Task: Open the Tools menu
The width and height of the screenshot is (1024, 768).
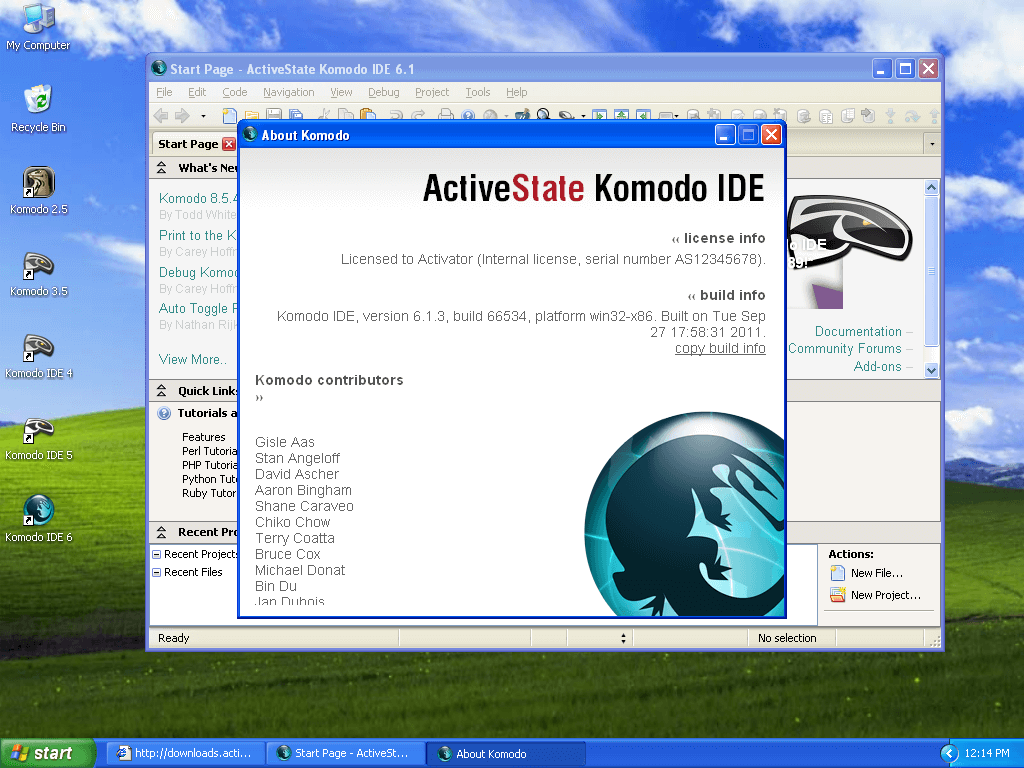Action: click(477, 92)
